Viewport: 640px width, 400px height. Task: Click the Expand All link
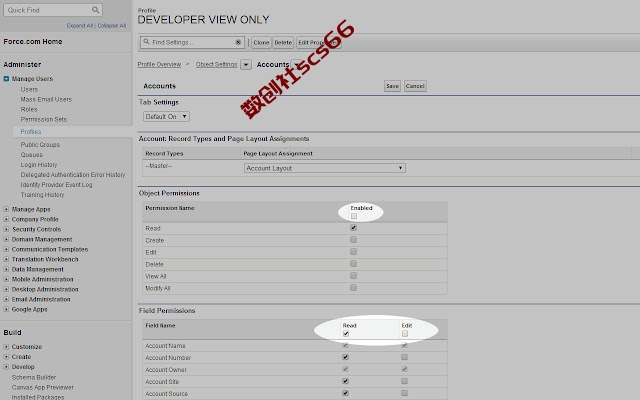80,25
